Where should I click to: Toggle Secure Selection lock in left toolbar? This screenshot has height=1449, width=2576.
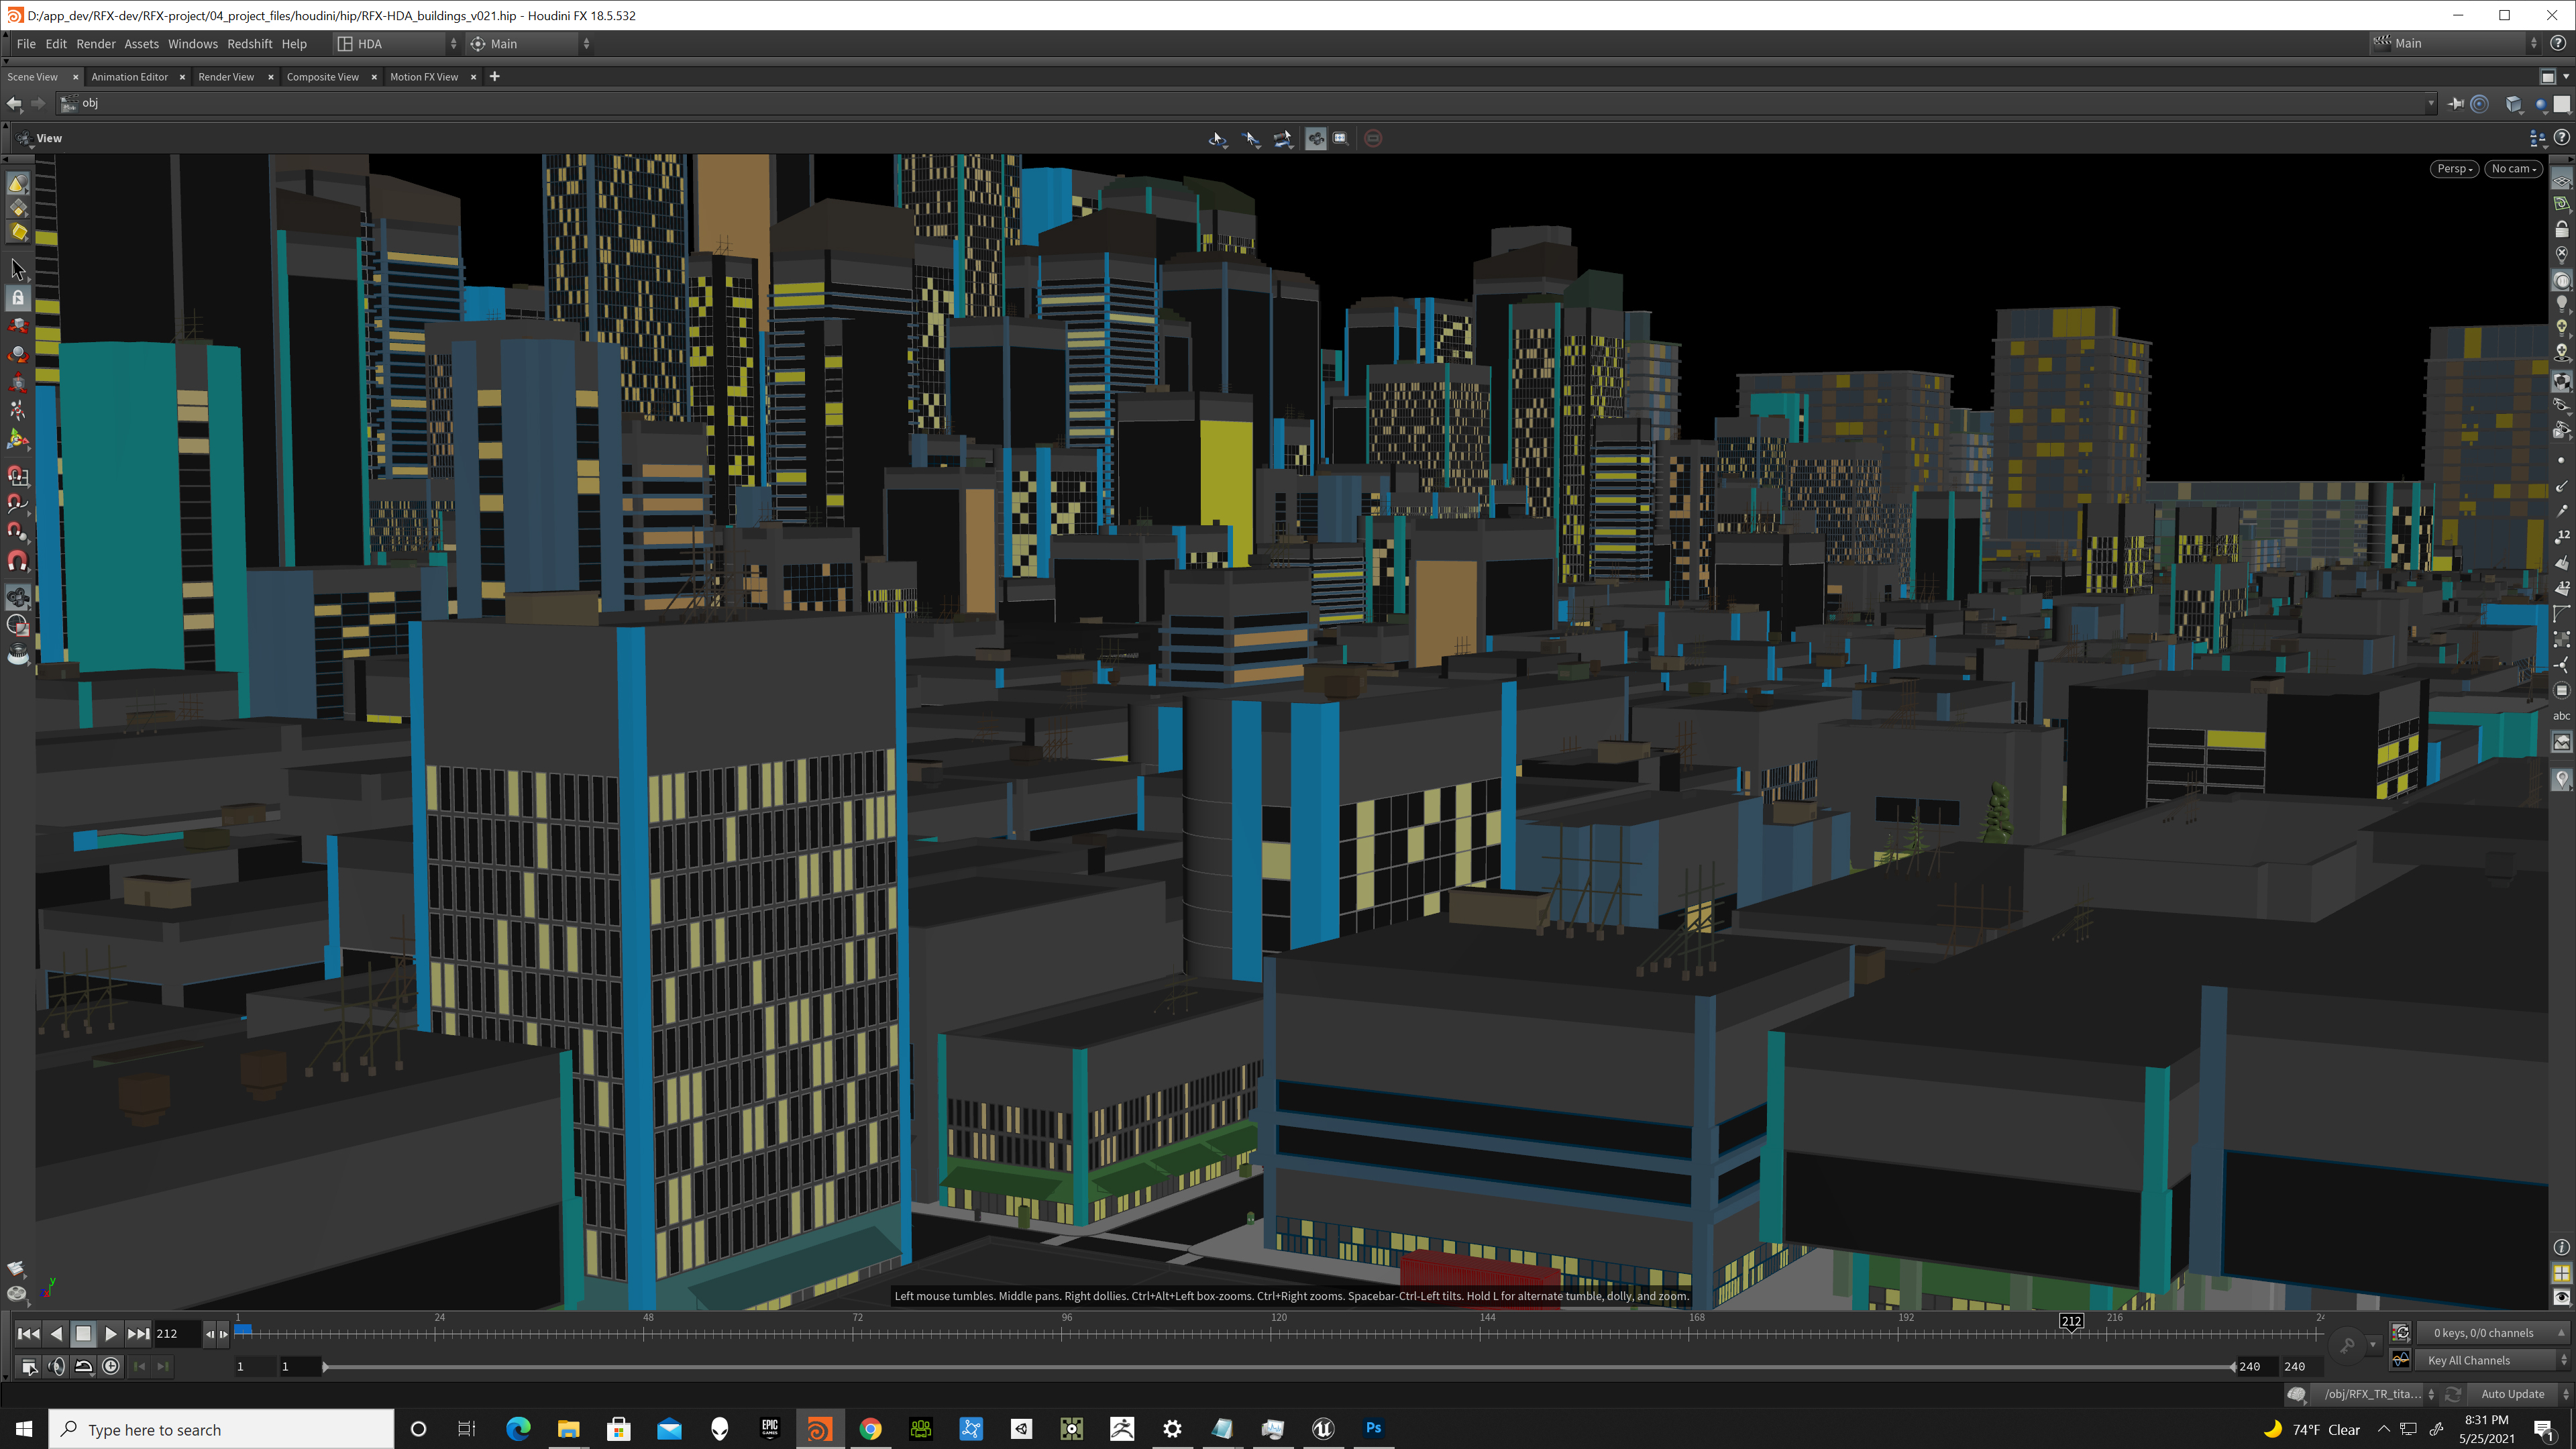tap(18, 298)
